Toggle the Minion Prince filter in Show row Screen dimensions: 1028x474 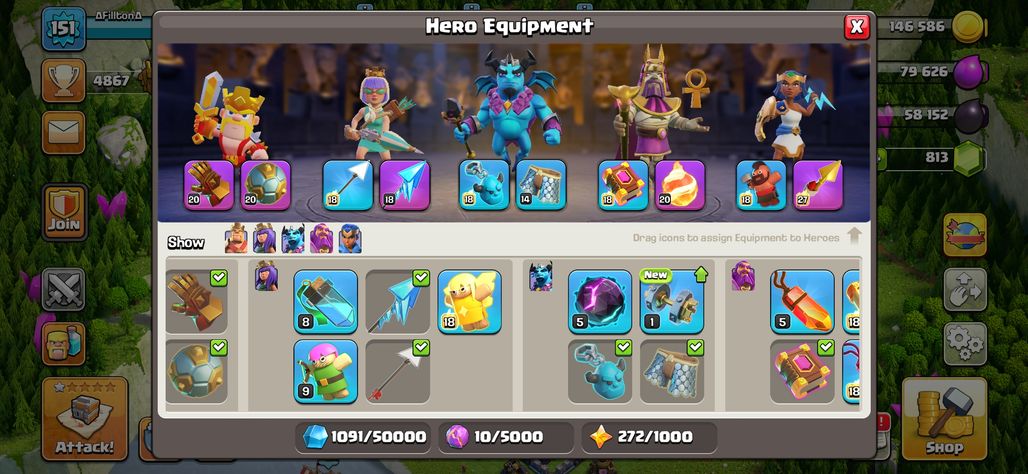click(x=293, y=239)
